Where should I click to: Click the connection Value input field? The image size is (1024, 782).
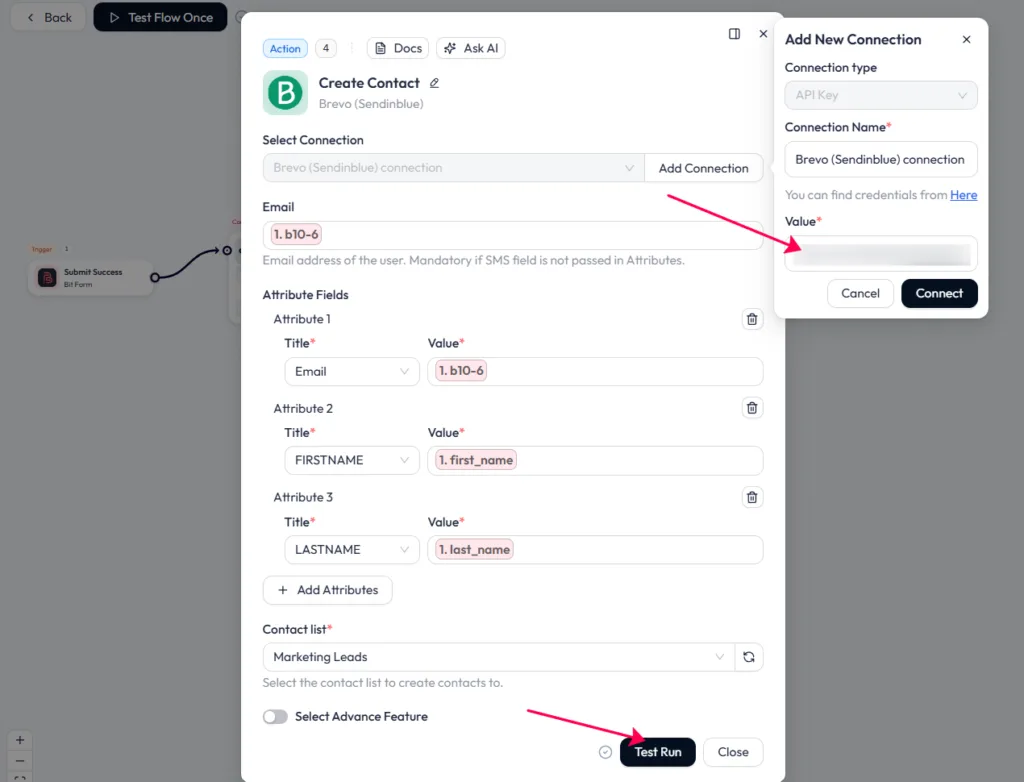(880, 253)
